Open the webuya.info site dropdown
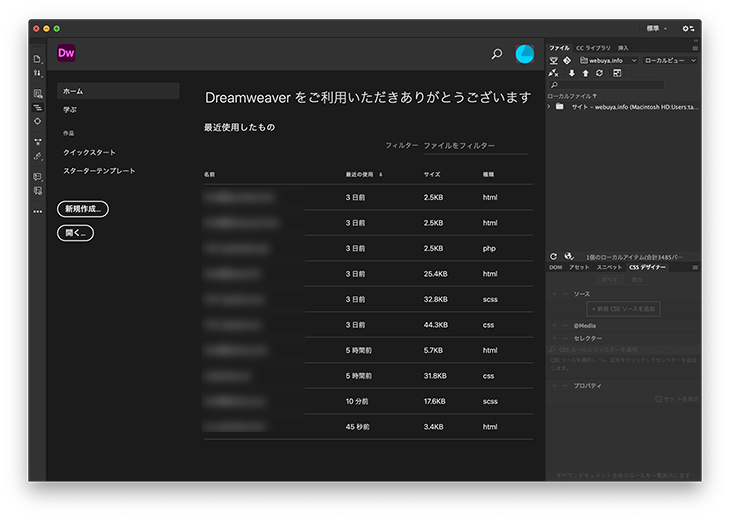Image resolution: width=730 pixels, height=519 pixels. coord(608,61)
